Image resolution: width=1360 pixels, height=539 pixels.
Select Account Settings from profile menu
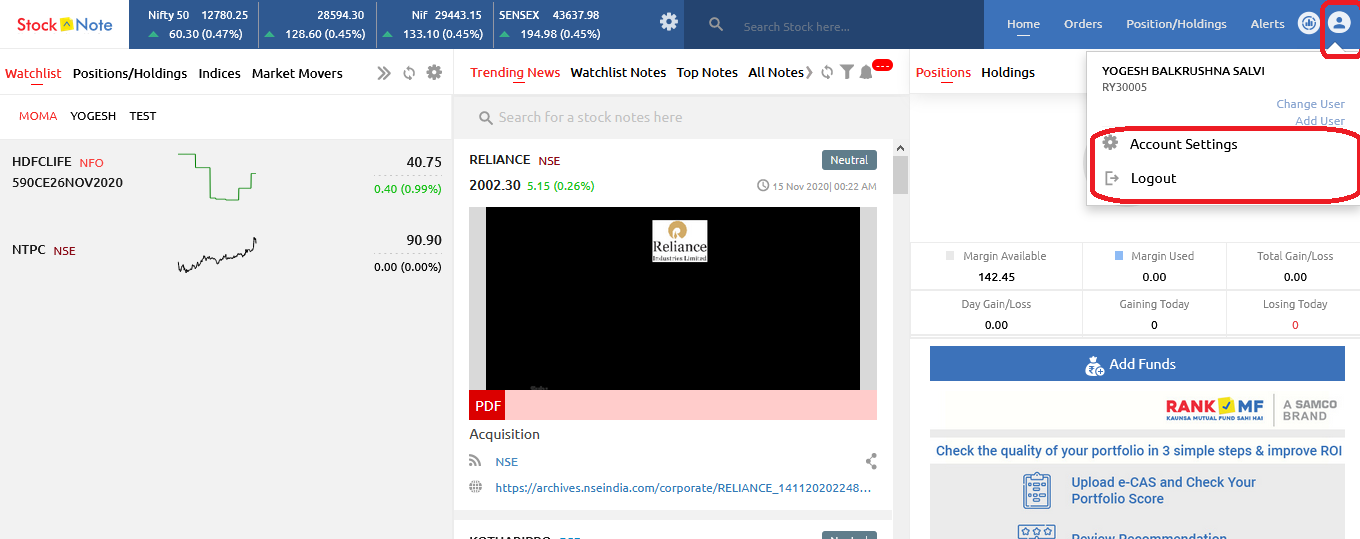pos(1183,144)
